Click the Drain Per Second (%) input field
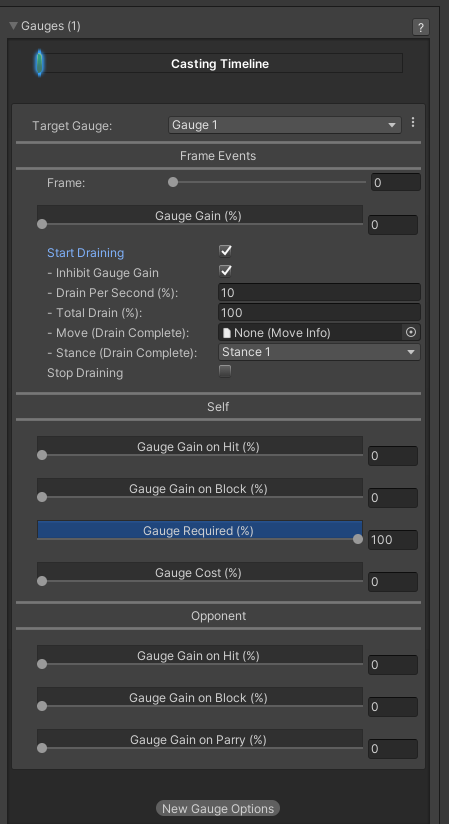 click(x=319, y=292)
